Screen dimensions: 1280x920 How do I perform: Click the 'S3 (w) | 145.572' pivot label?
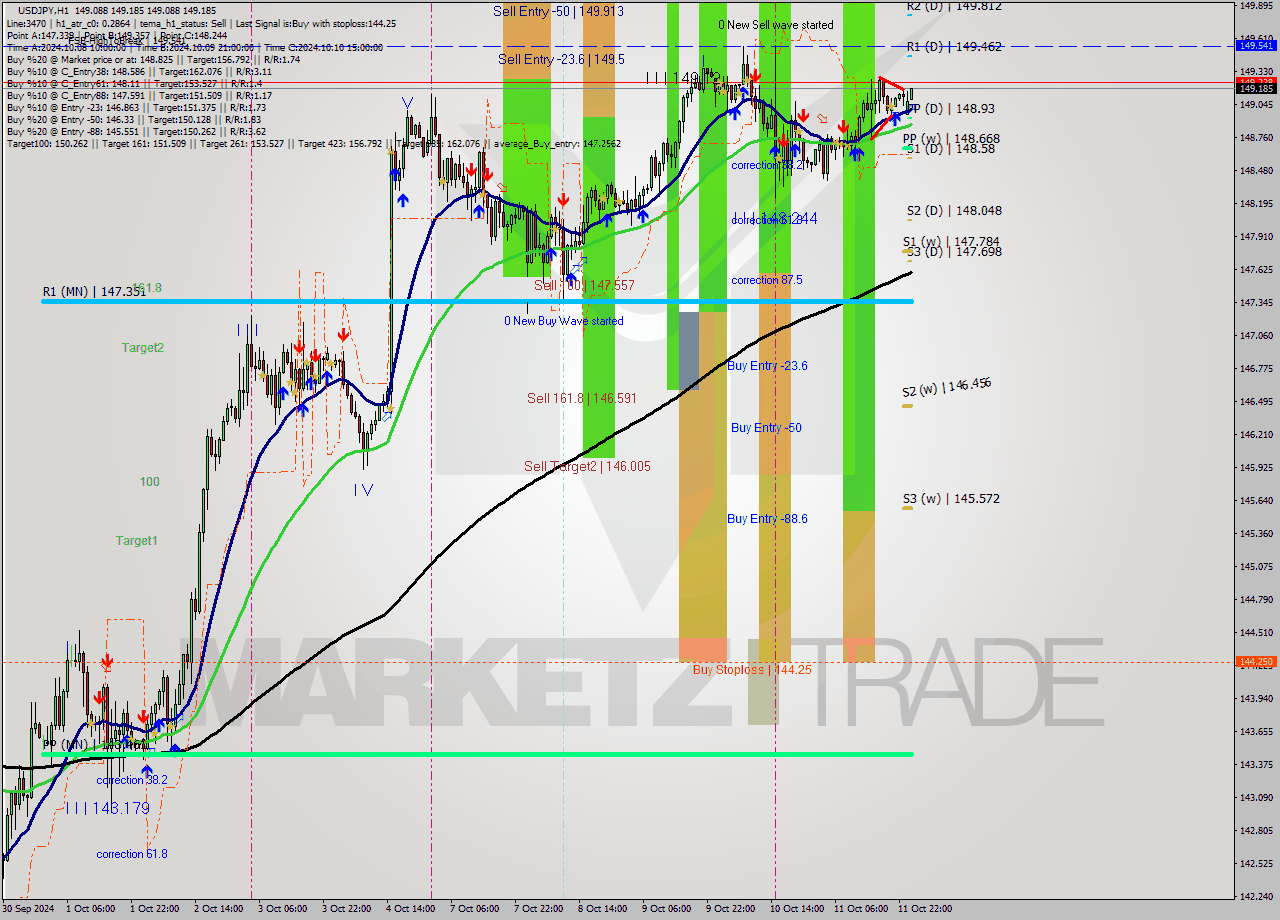pos(951,498)
